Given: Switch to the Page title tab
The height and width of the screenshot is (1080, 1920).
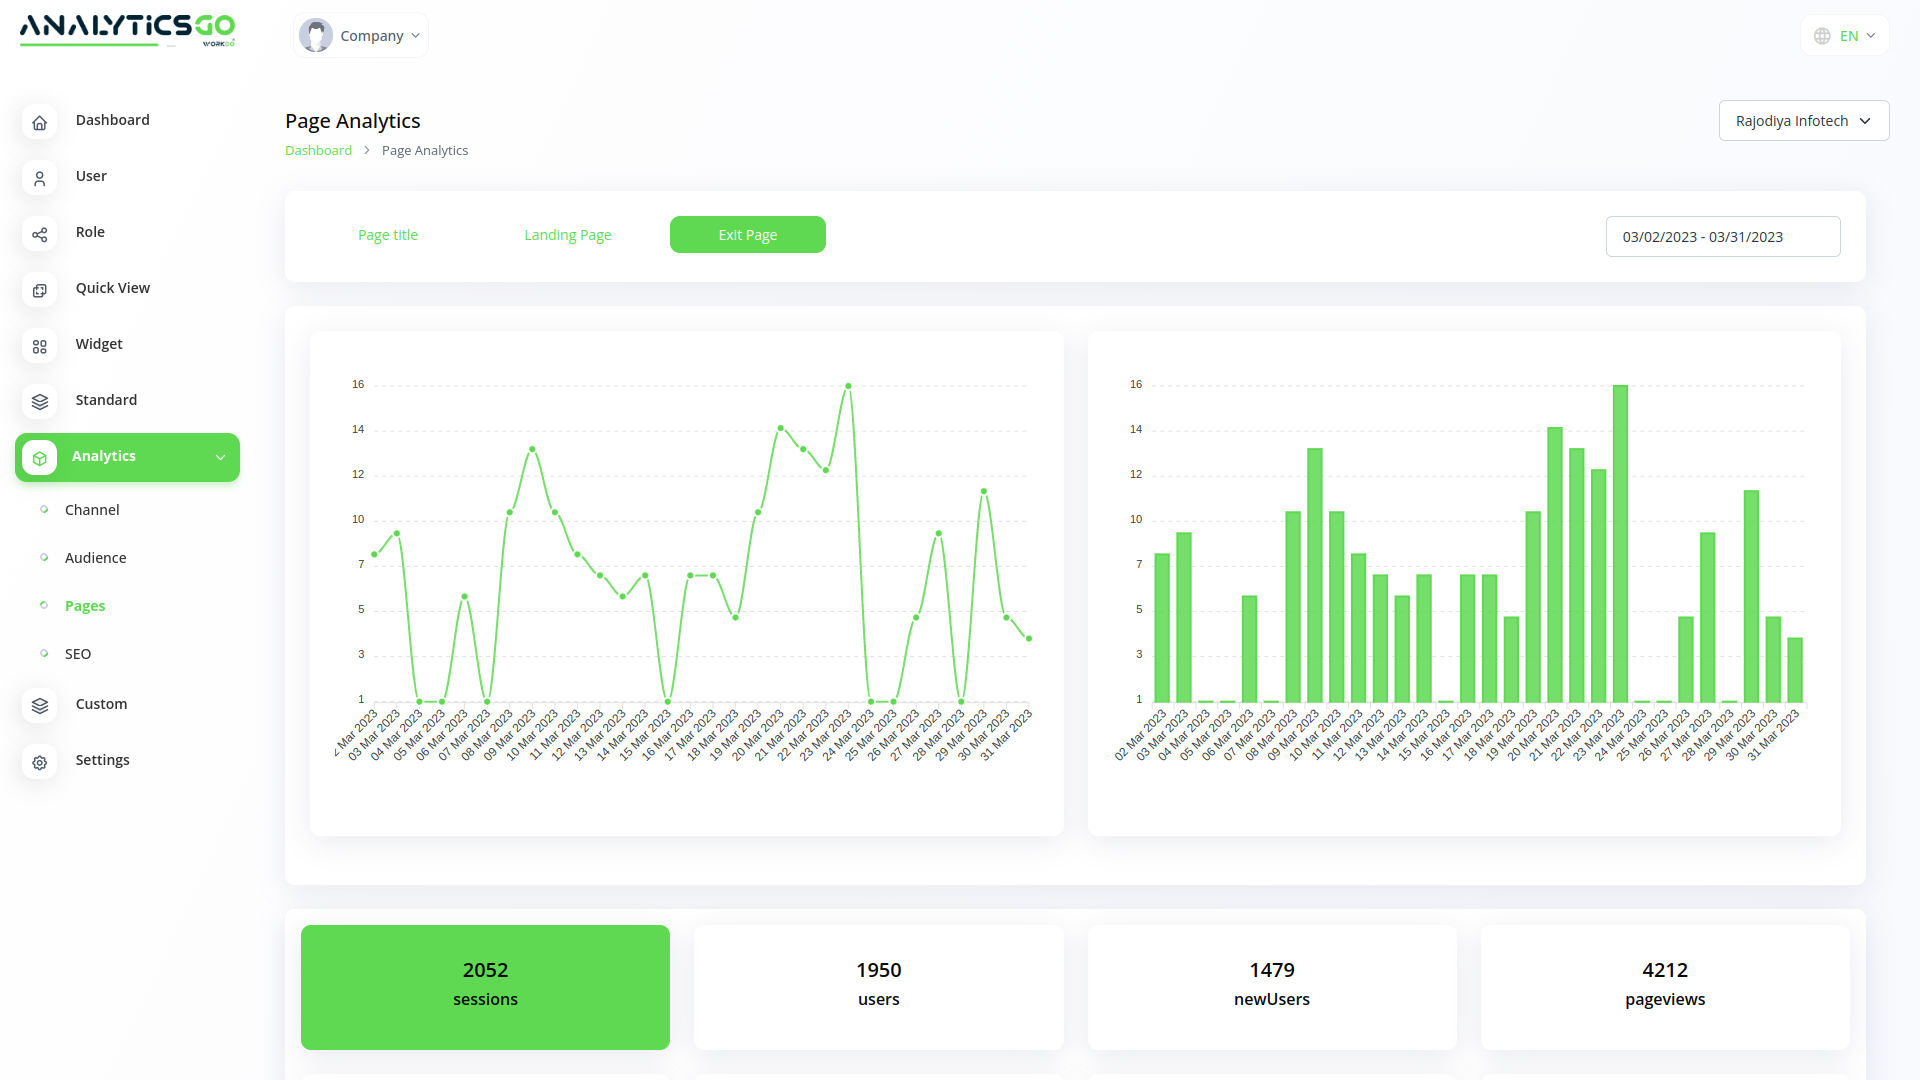Looking at the screenshot, I should click(x=388, y=235).
